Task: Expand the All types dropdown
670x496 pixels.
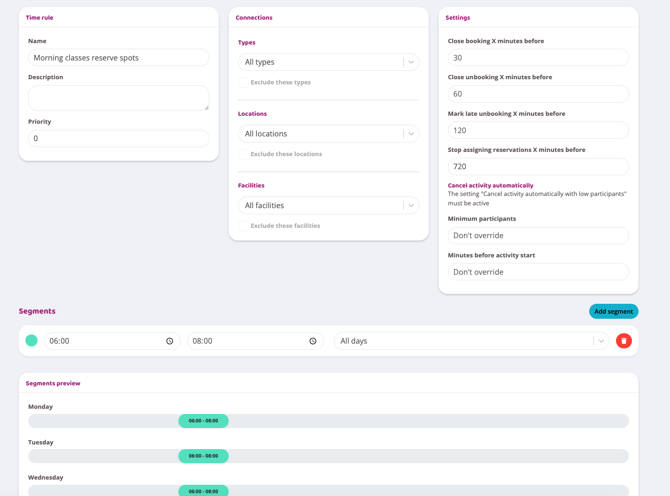Action: pos(328,62)
